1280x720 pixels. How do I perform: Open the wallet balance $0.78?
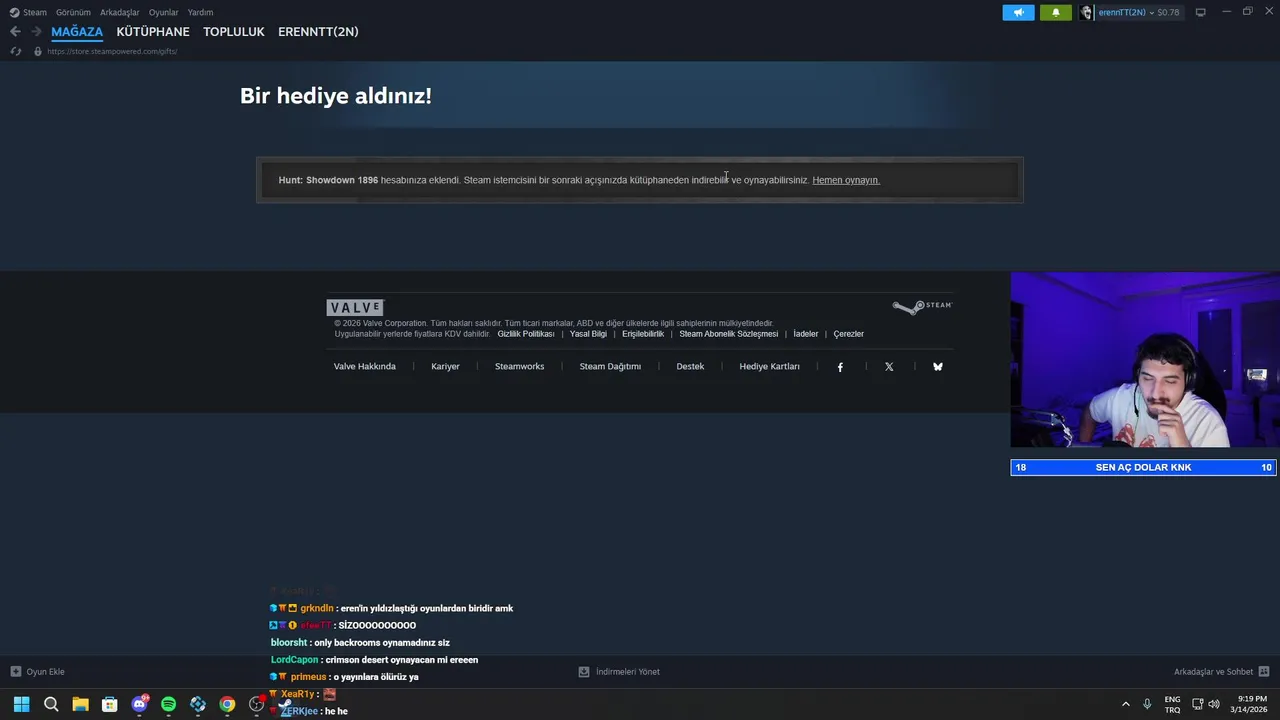[1168, 12]
